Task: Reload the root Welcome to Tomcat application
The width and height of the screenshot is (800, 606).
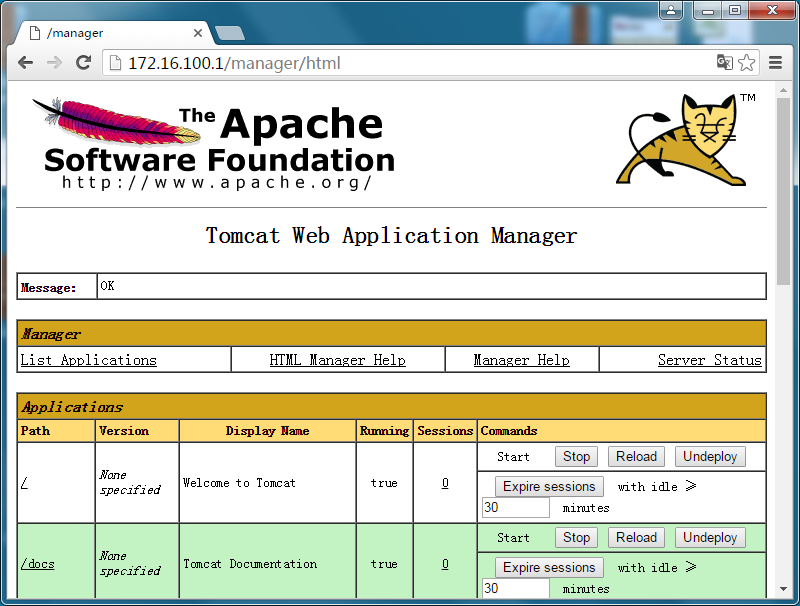Action: [636, 456]
